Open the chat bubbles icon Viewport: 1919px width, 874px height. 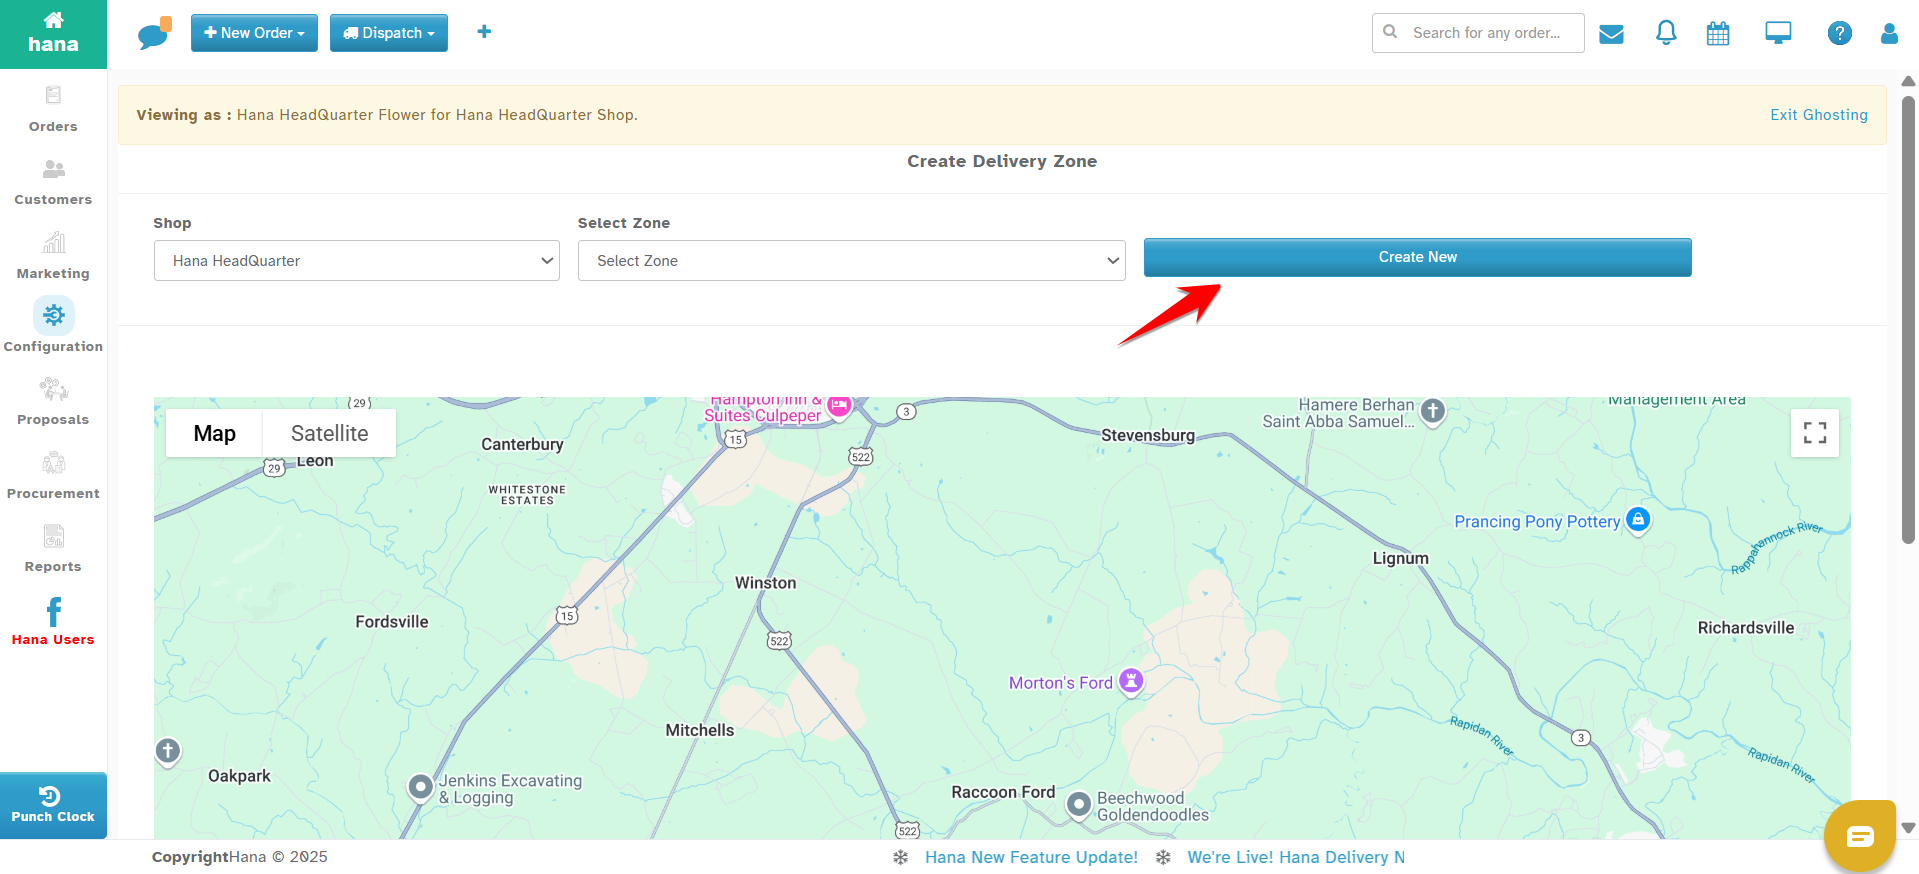[155, 33]
